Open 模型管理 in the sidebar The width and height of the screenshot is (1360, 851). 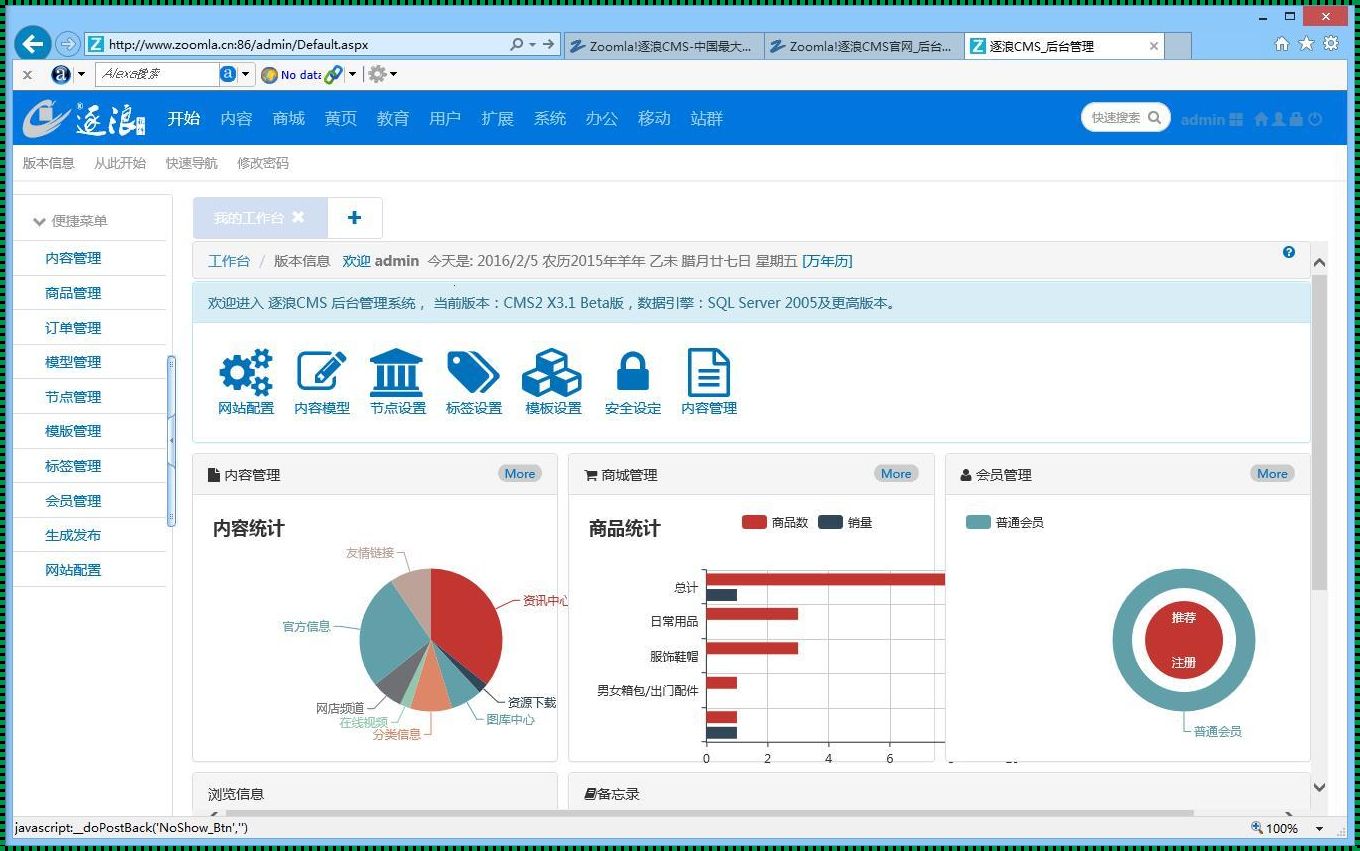pos(73,362)
